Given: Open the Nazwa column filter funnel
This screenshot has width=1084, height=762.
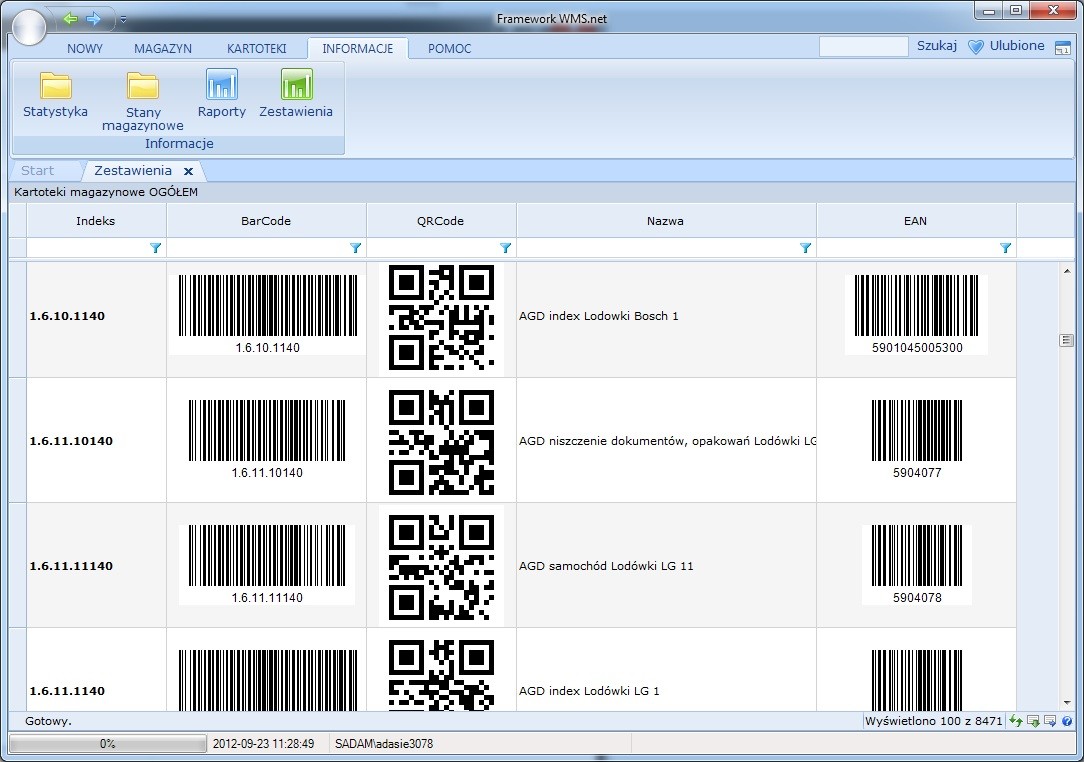Looking at the screenshot, I should 805,248.
